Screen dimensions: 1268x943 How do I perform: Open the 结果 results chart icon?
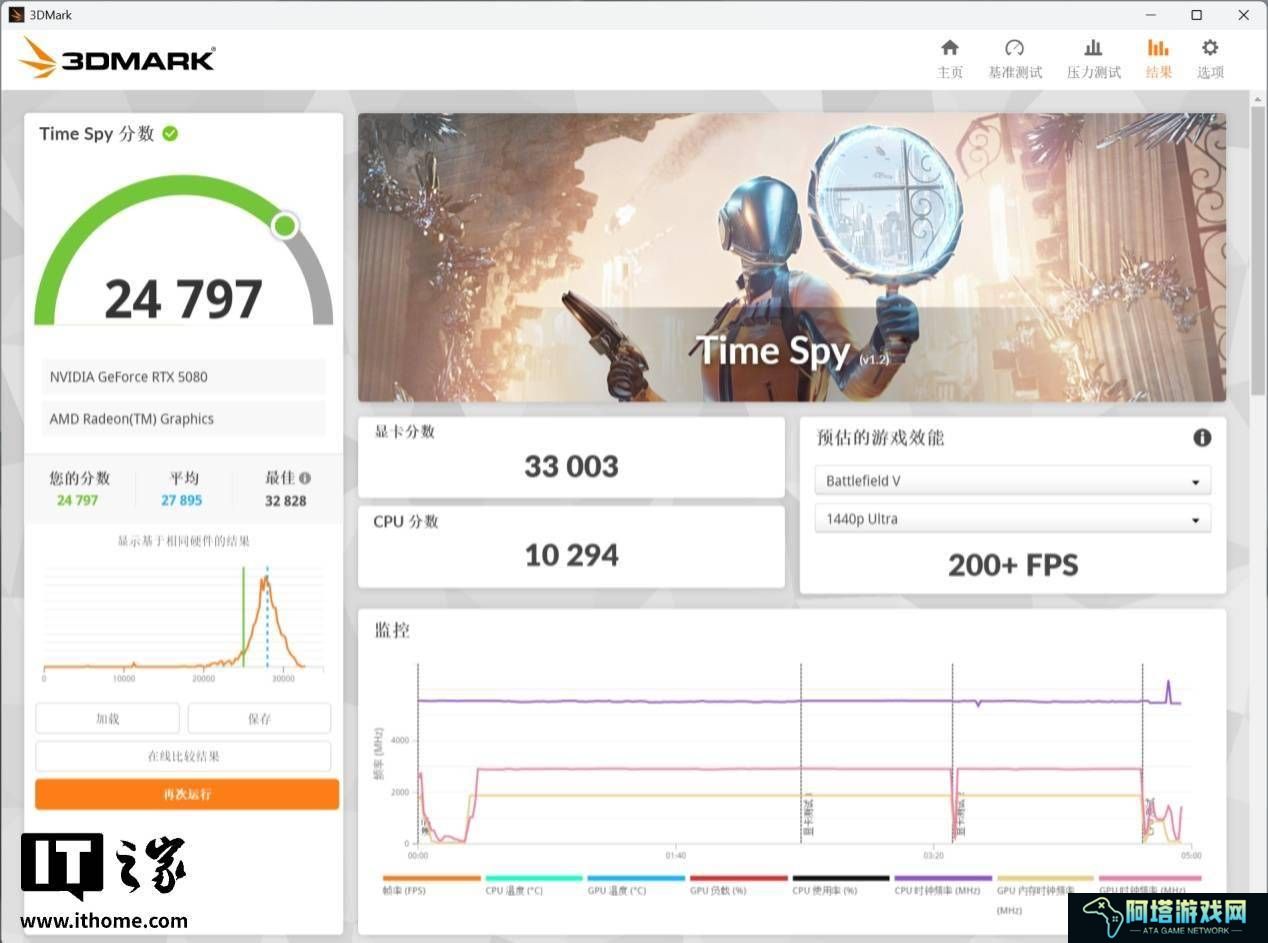click(x=1158, y=48)
